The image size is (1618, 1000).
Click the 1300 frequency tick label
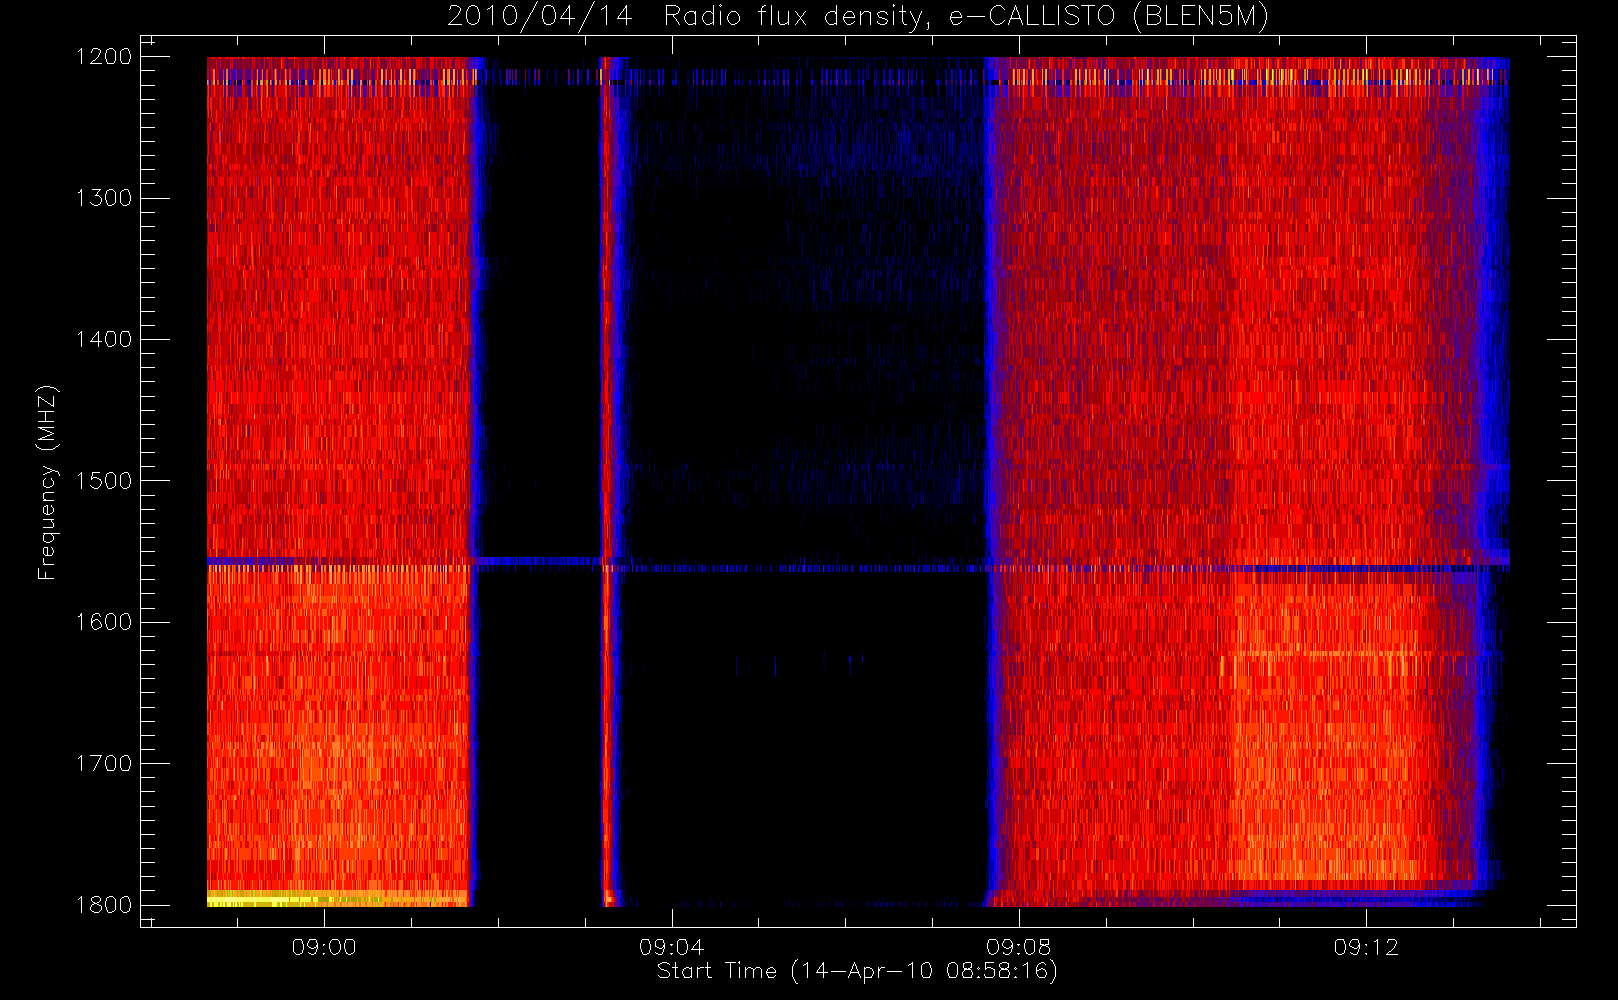(x=104, y=198)
